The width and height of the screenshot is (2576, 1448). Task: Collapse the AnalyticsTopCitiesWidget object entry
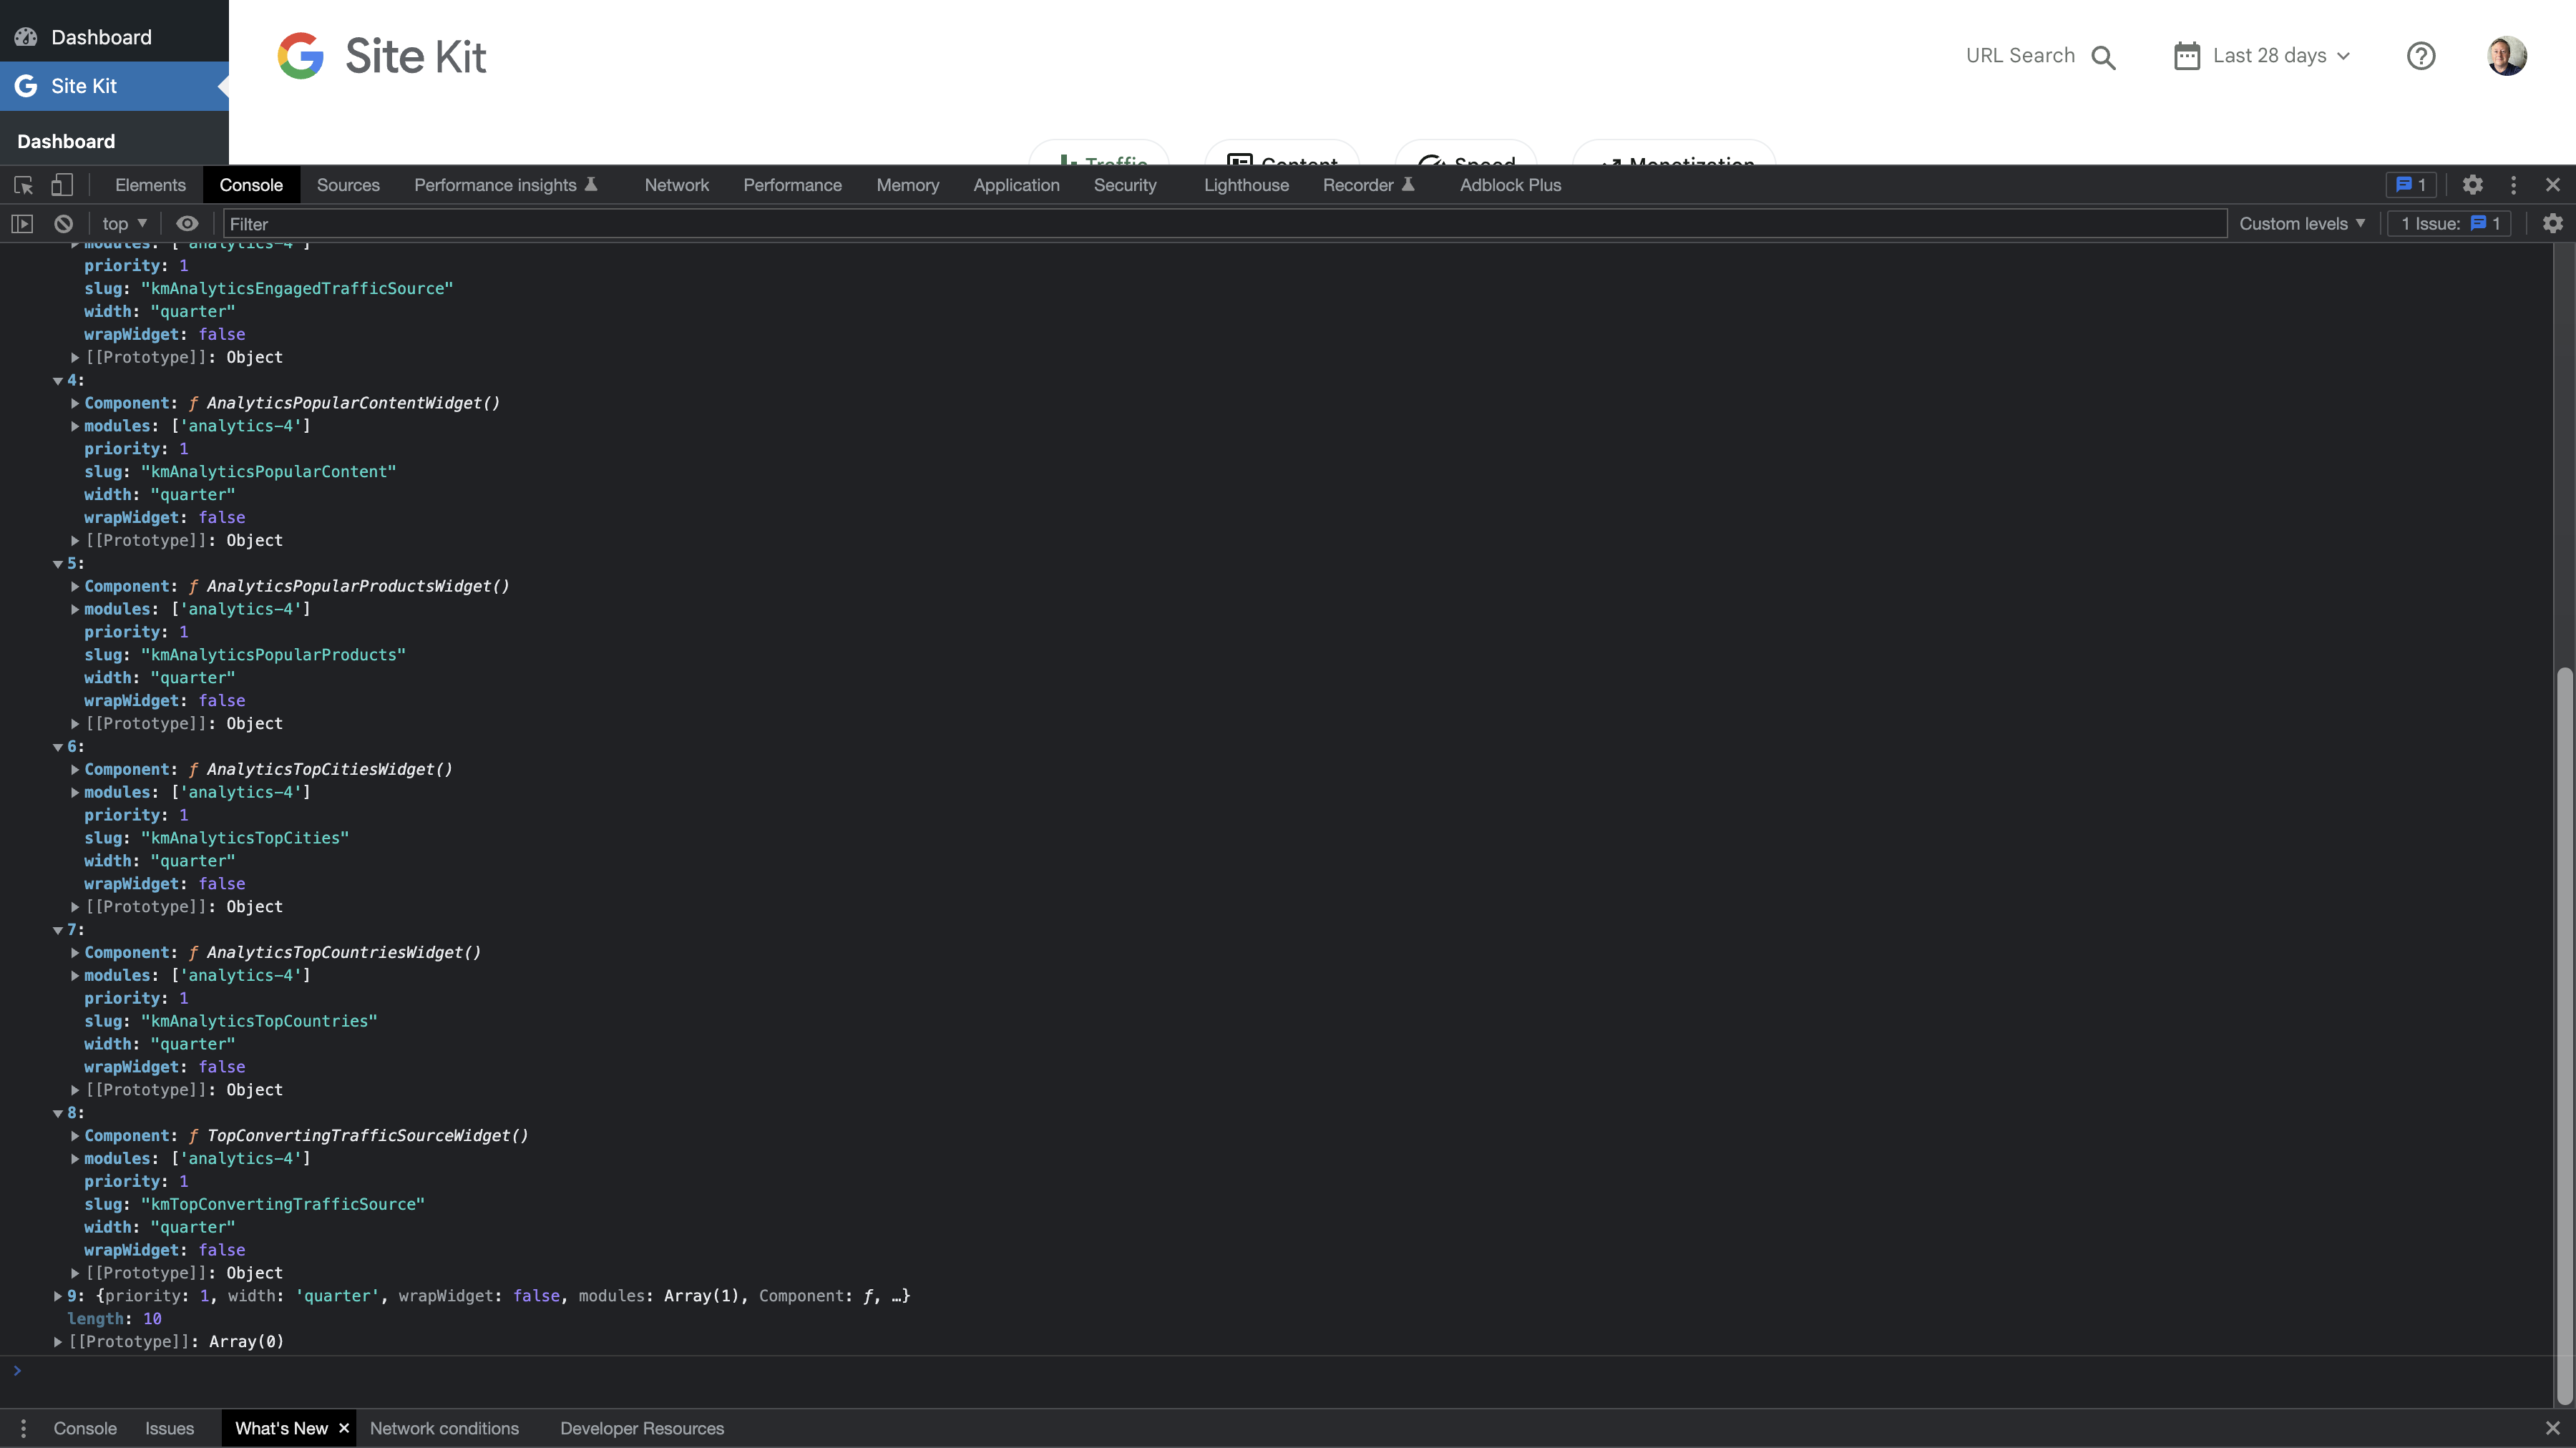click(x=58, y=746)
